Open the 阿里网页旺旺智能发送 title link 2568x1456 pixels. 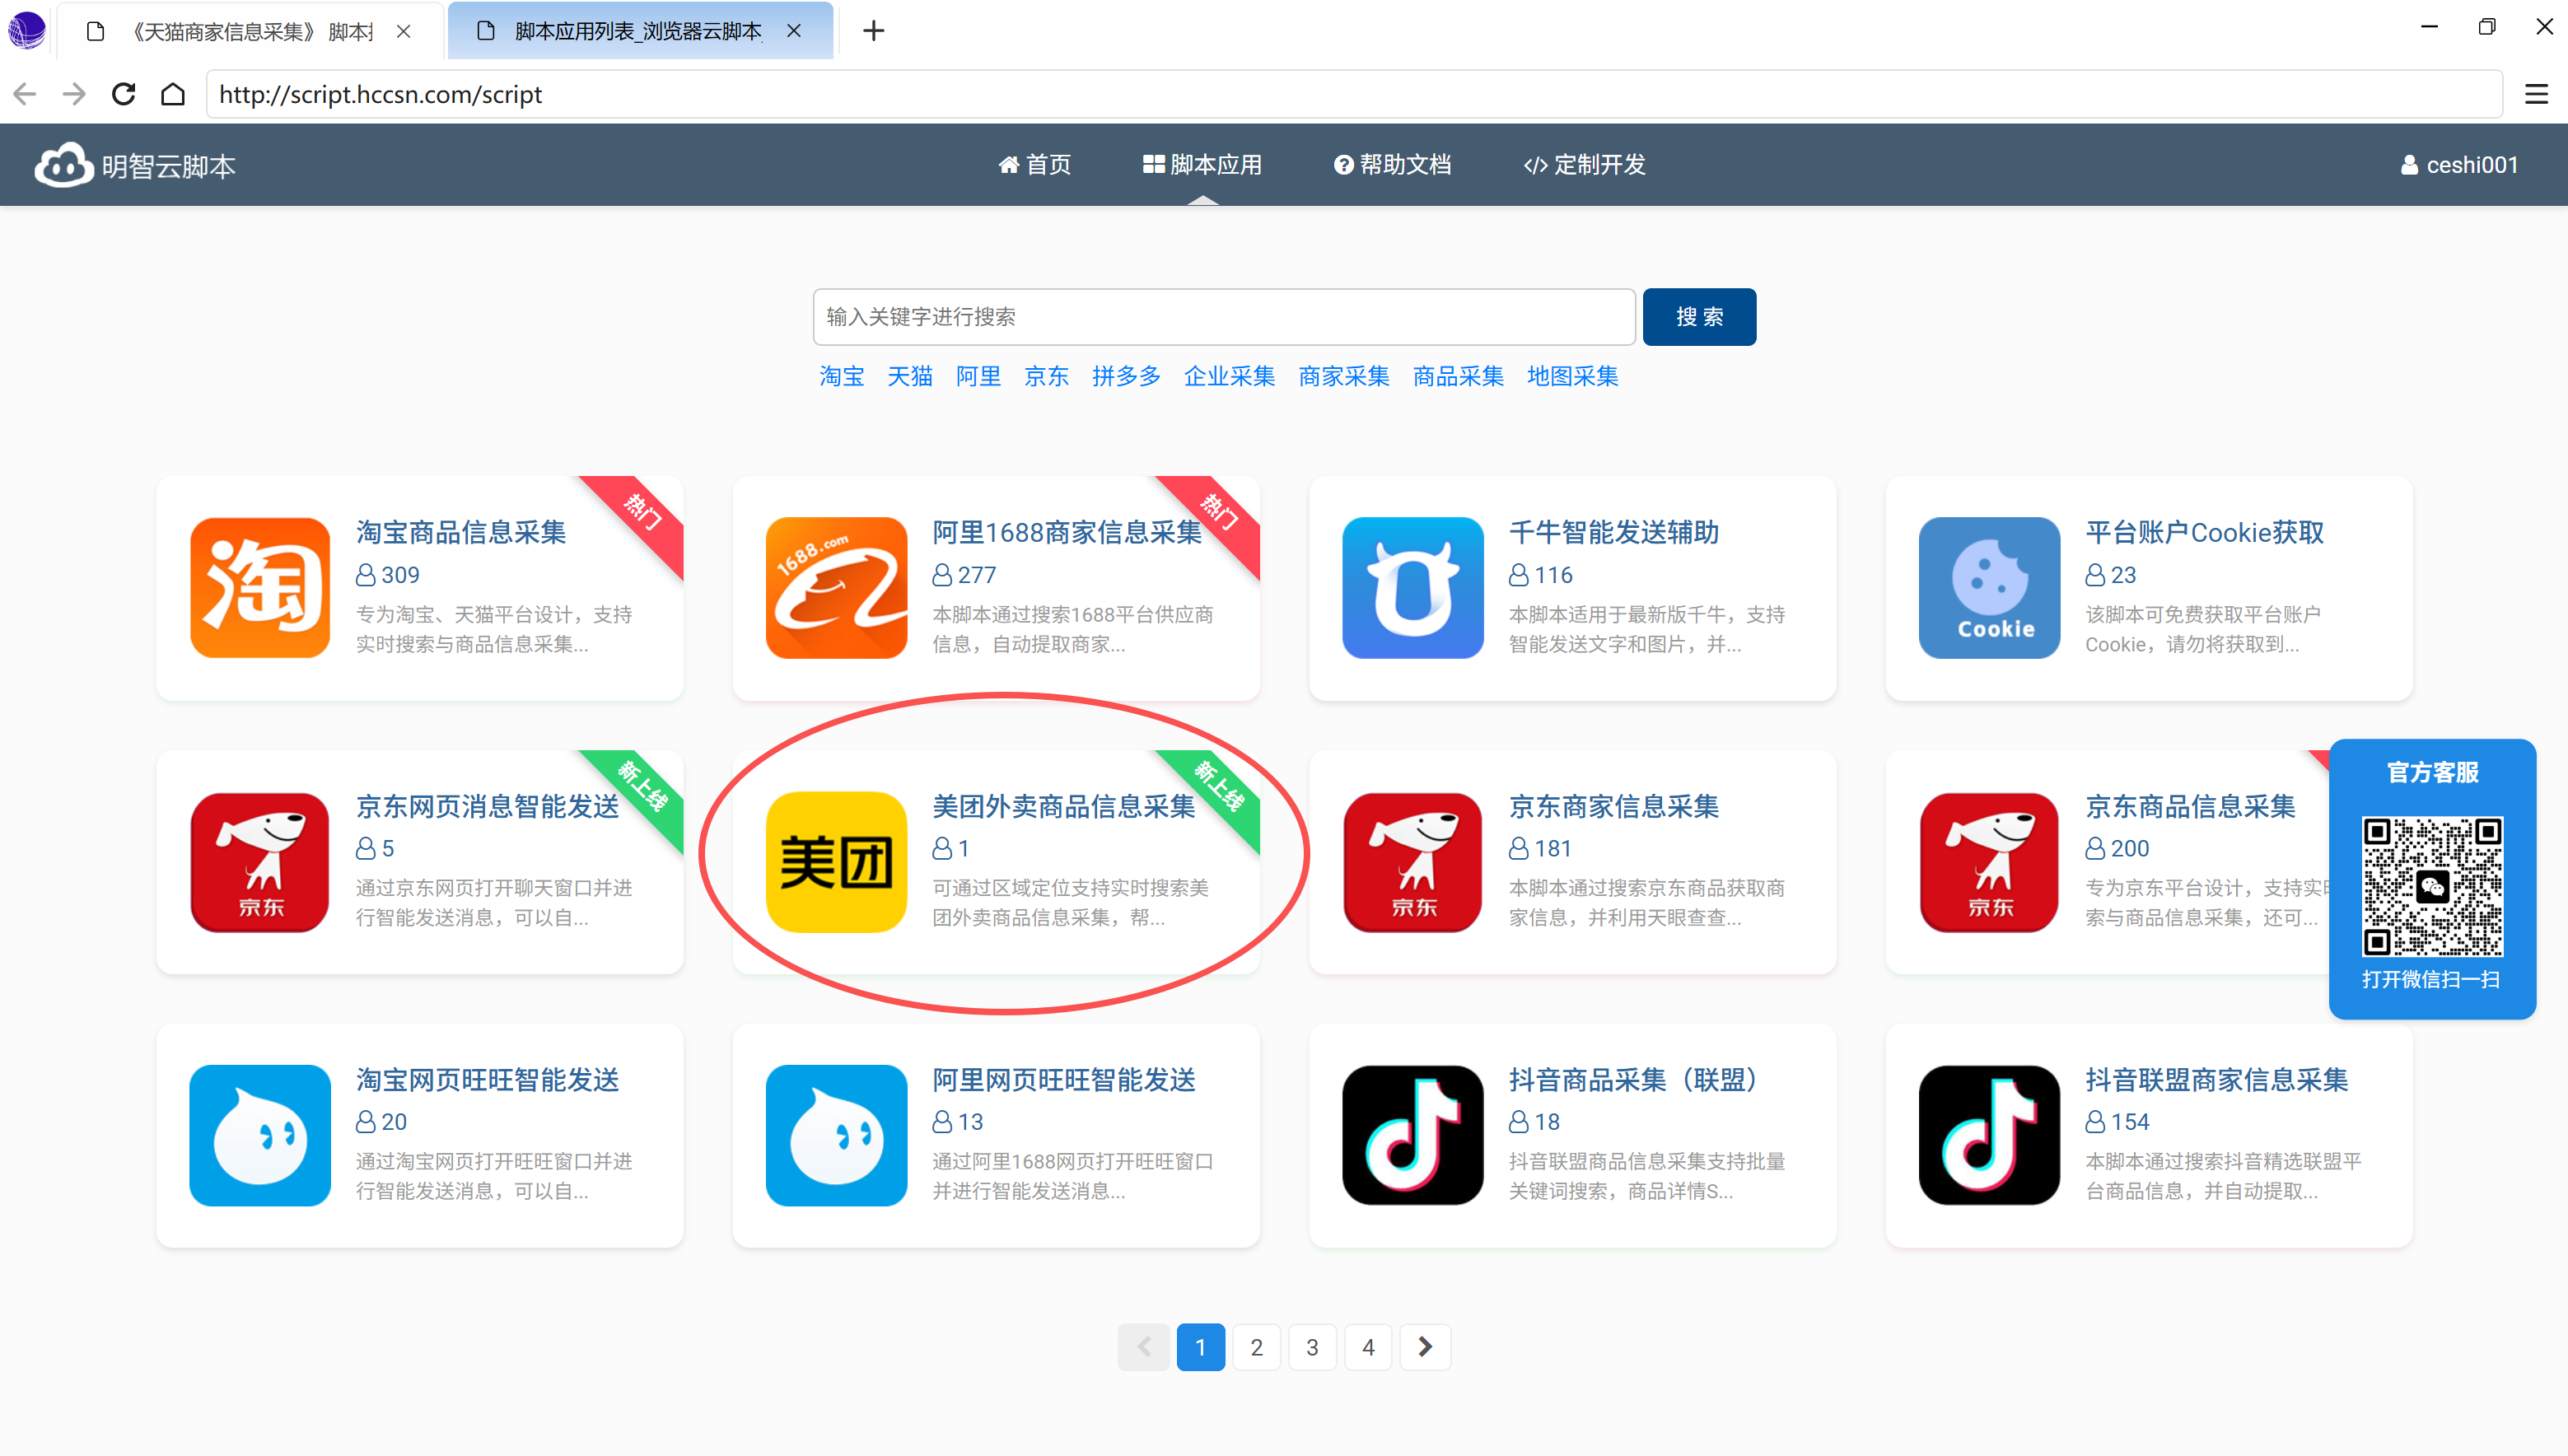click(1064, 1079)
